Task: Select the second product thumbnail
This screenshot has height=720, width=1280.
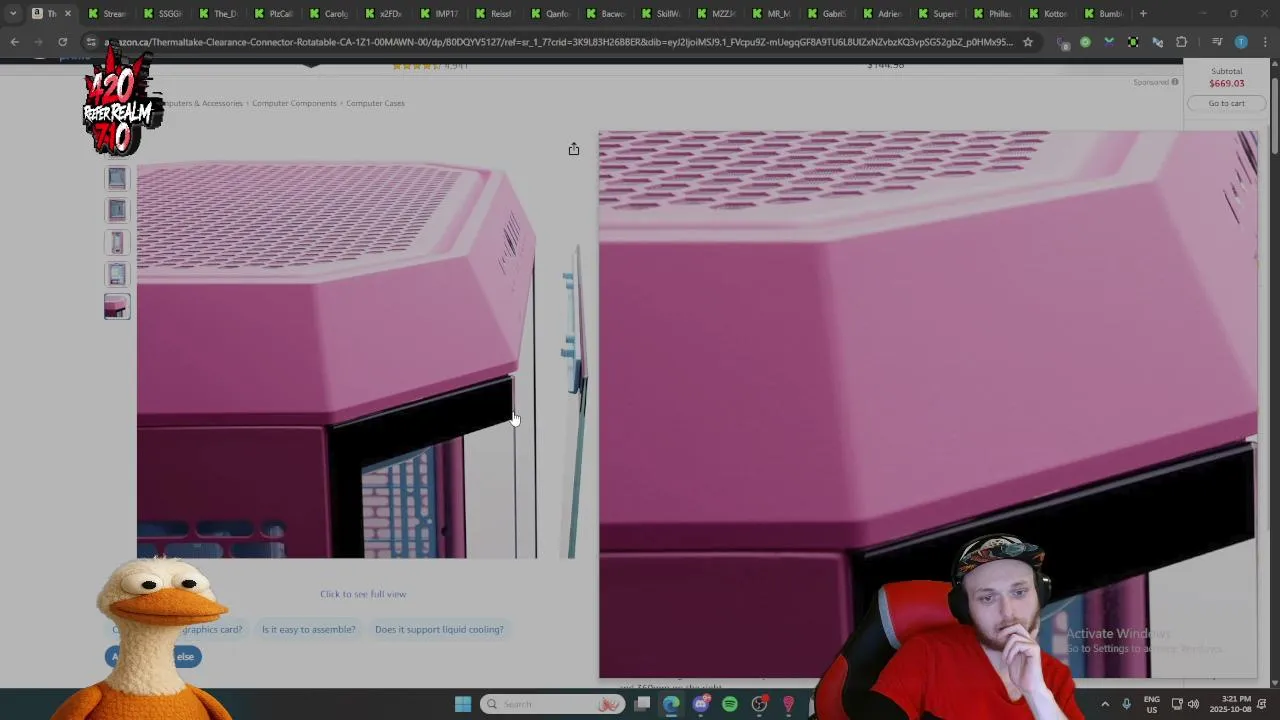Action: pos(117,210)
